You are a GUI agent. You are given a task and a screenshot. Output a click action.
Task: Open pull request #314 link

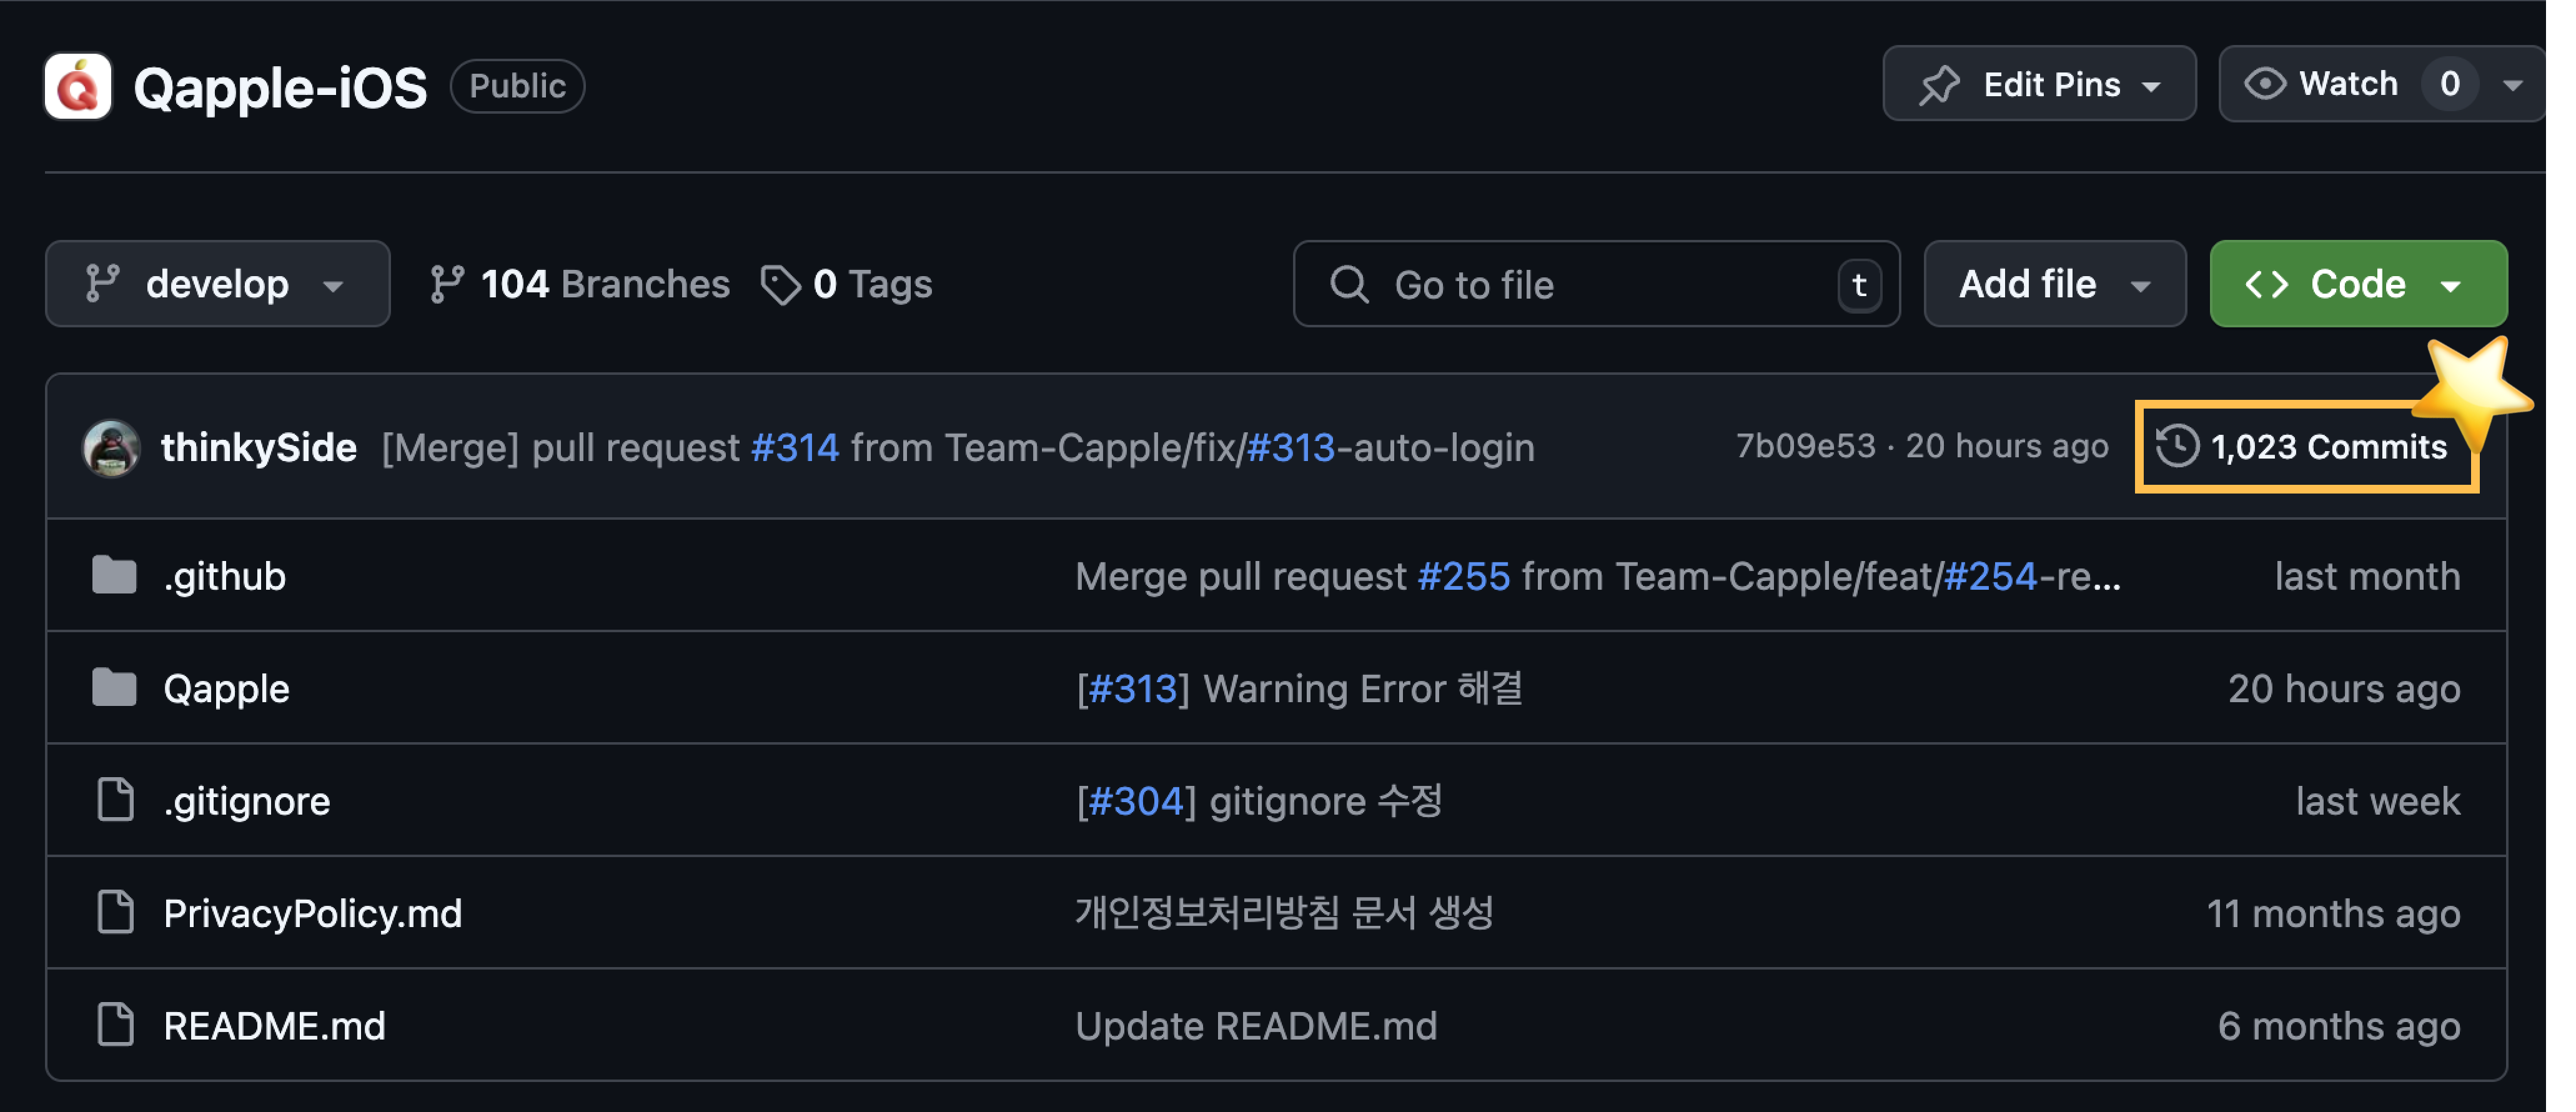click(794, 448)
